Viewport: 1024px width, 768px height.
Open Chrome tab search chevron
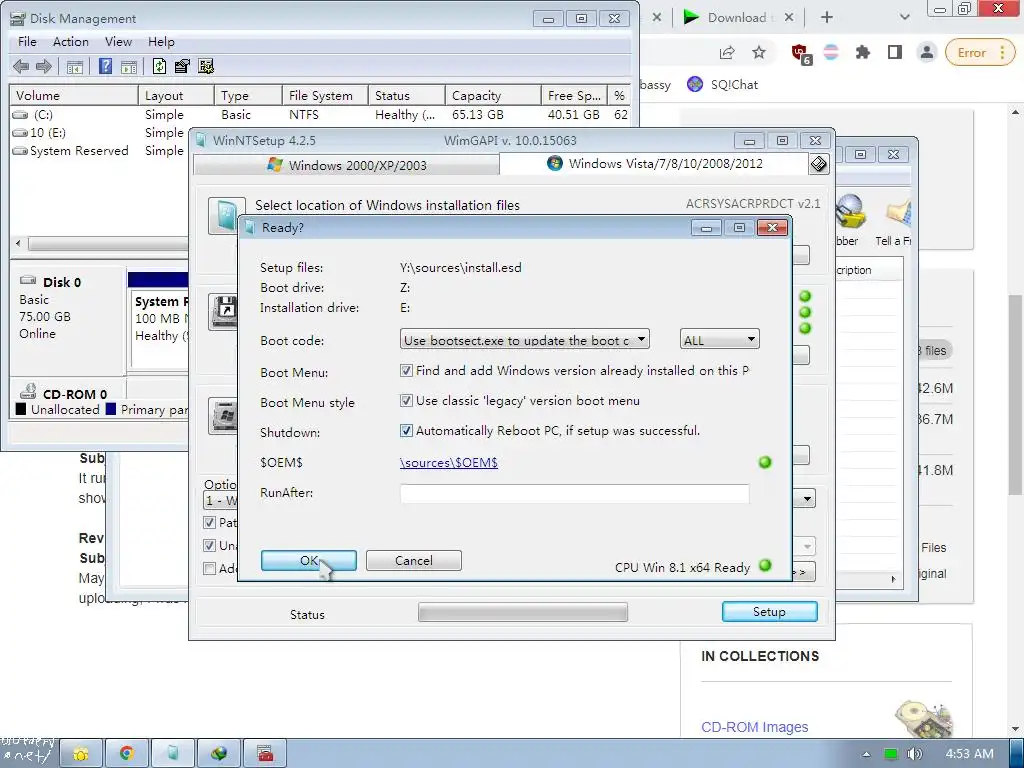[x=904, y=18]
